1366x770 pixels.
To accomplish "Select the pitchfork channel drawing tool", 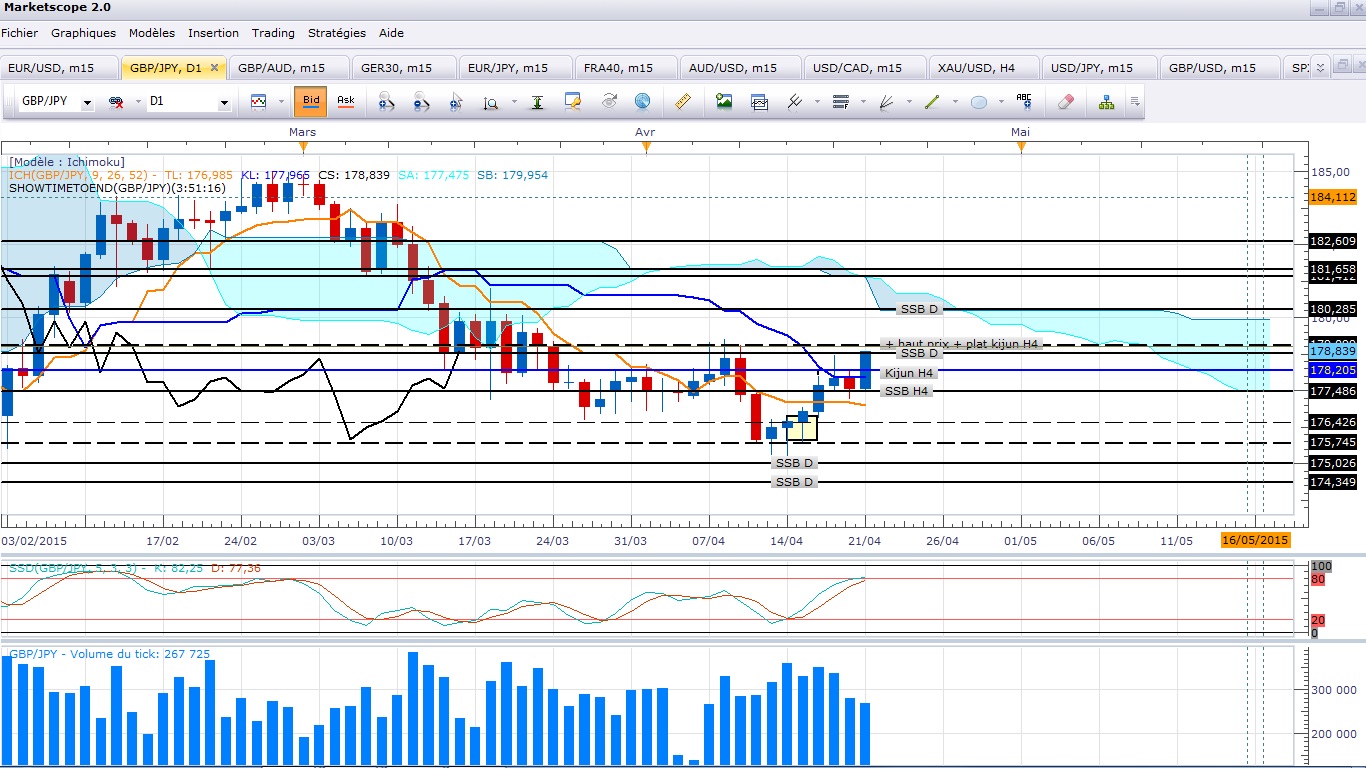I will (x=796, y=102).
